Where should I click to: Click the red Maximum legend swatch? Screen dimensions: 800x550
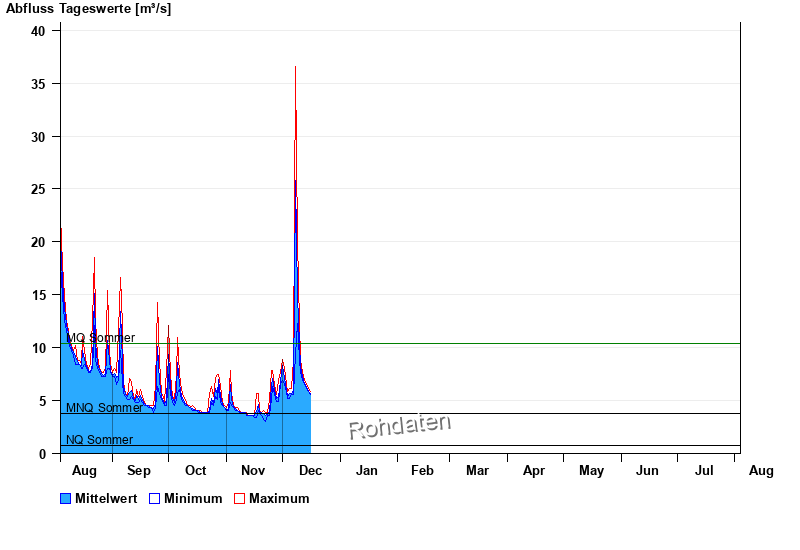(x=239, y=498)
